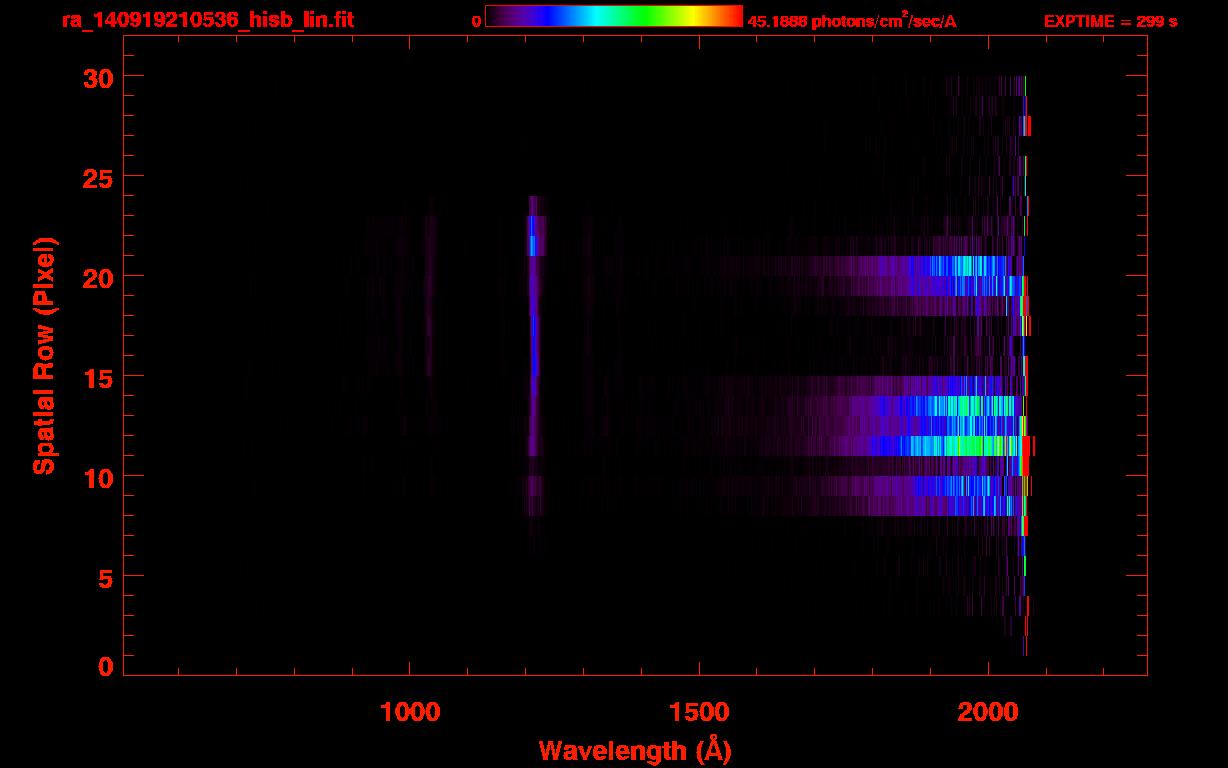Click the x-axis tick label 1500
This screenshot has height=768, width=1228.
(x=699, y=711)
